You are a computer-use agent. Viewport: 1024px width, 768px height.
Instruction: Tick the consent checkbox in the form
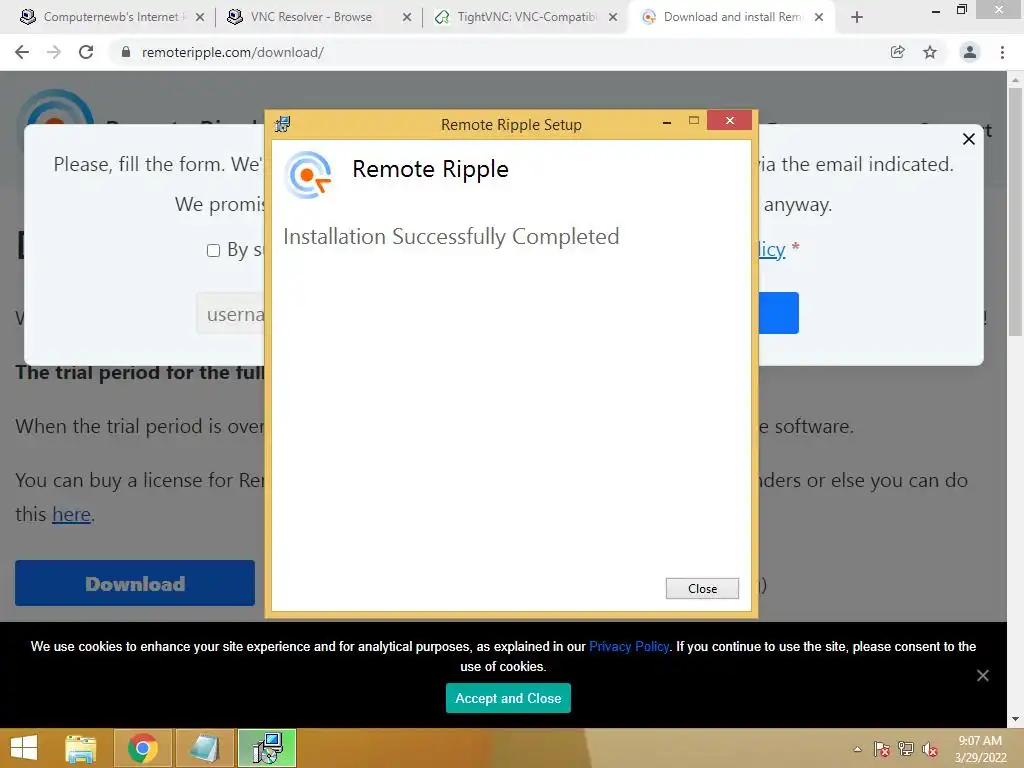(x=213, y=250)
